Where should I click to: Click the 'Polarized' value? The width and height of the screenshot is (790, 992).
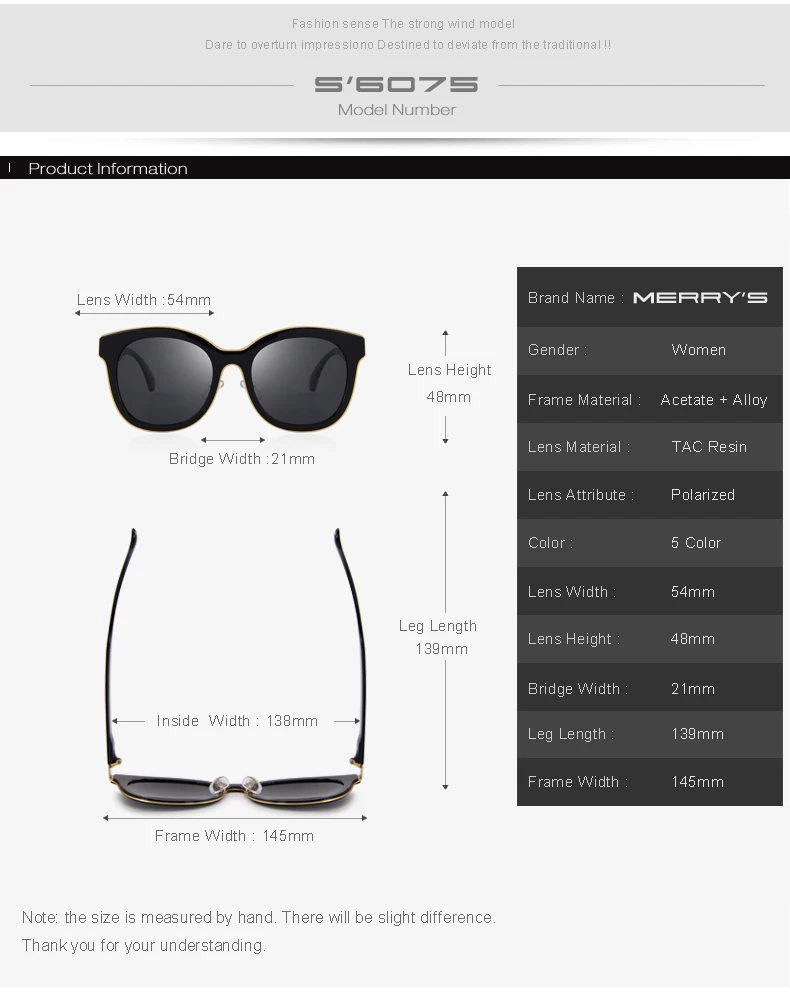(x=703, y=495)
